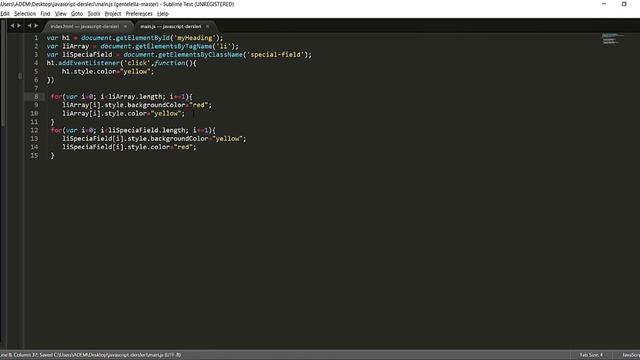Click getElementById on line 1
This screenshot has width=640, height=360.
143,38
